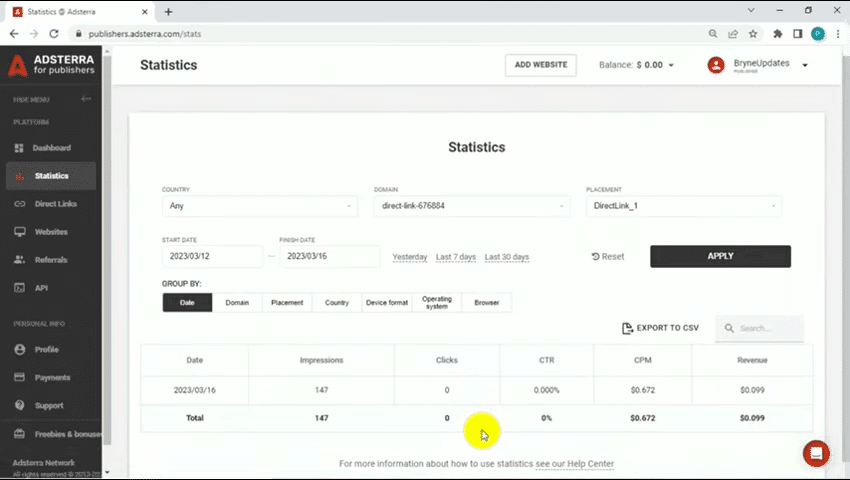Open the Country dropdown
The image size is (850, 480).
[260, 206]
